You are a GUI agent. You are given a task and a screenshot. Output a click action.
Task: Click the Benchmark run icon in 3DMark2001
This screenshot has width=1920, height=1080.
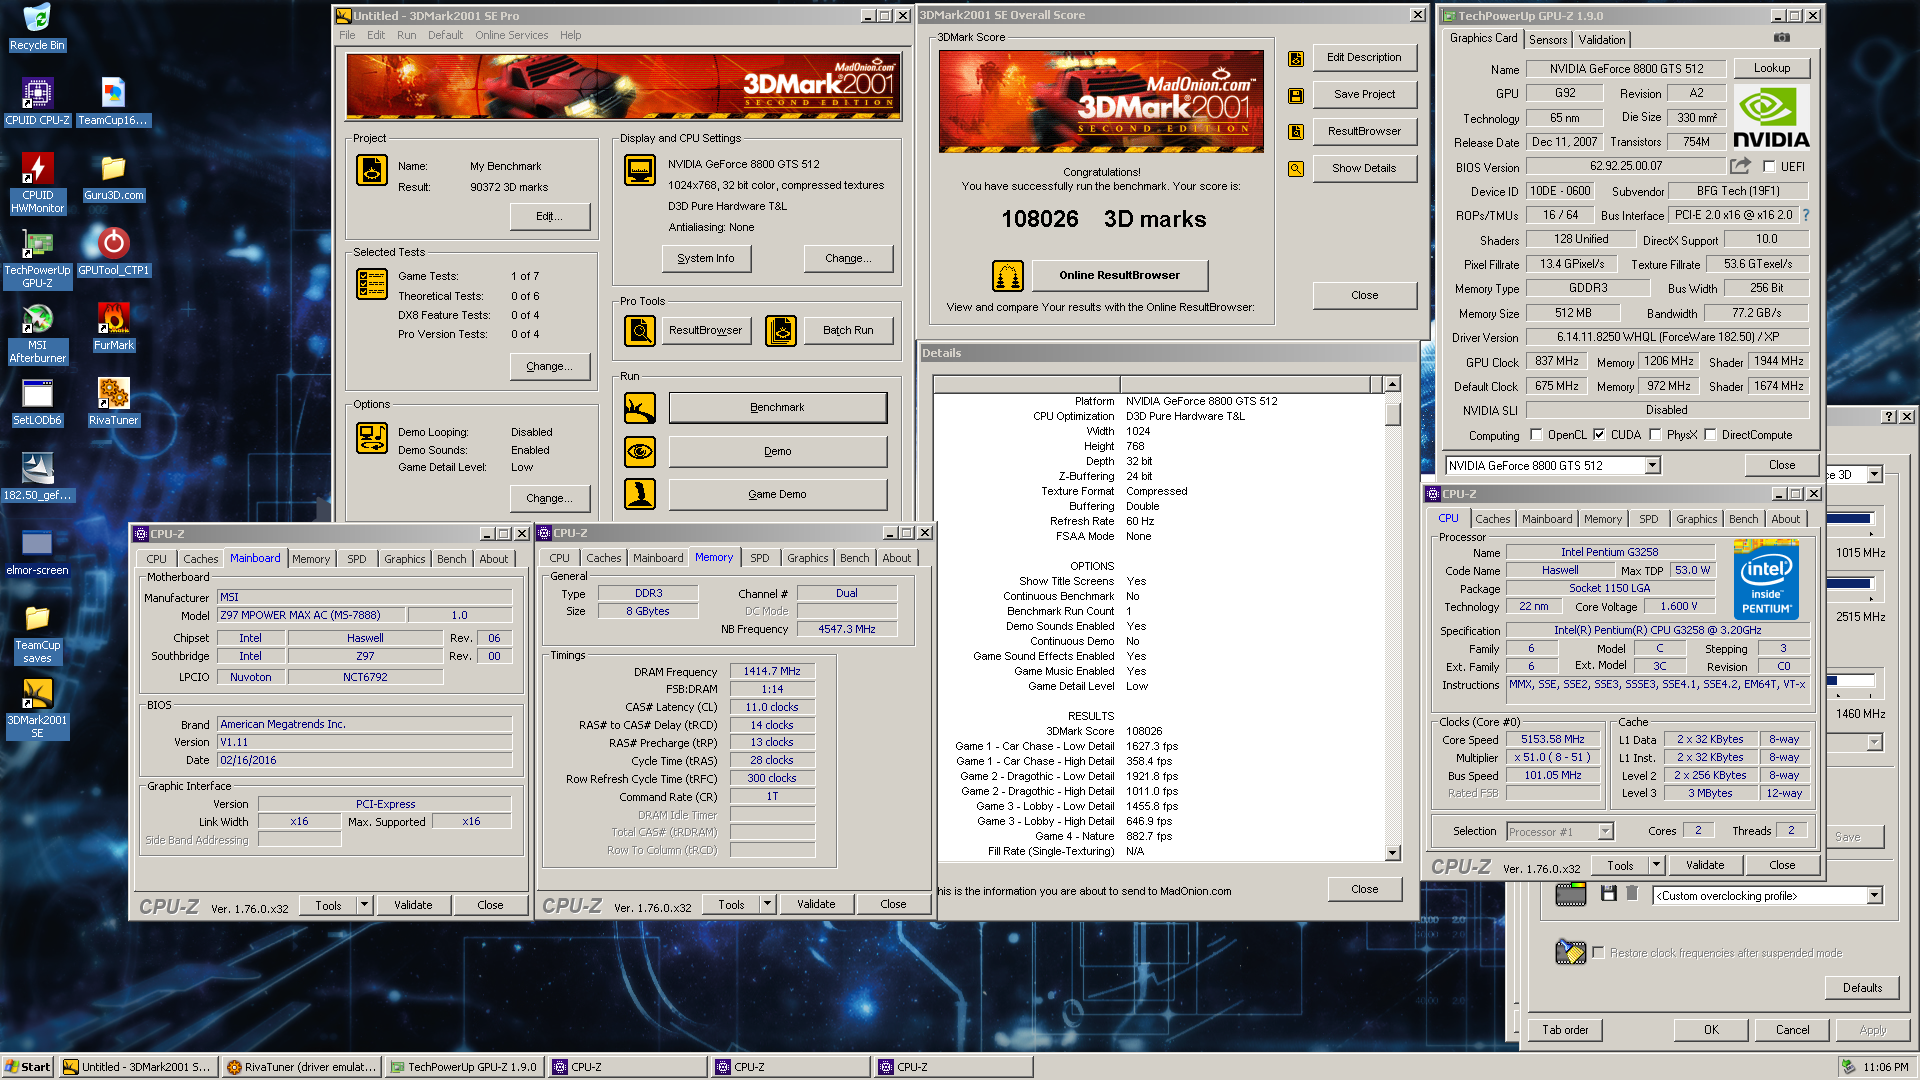pos(640,407)
